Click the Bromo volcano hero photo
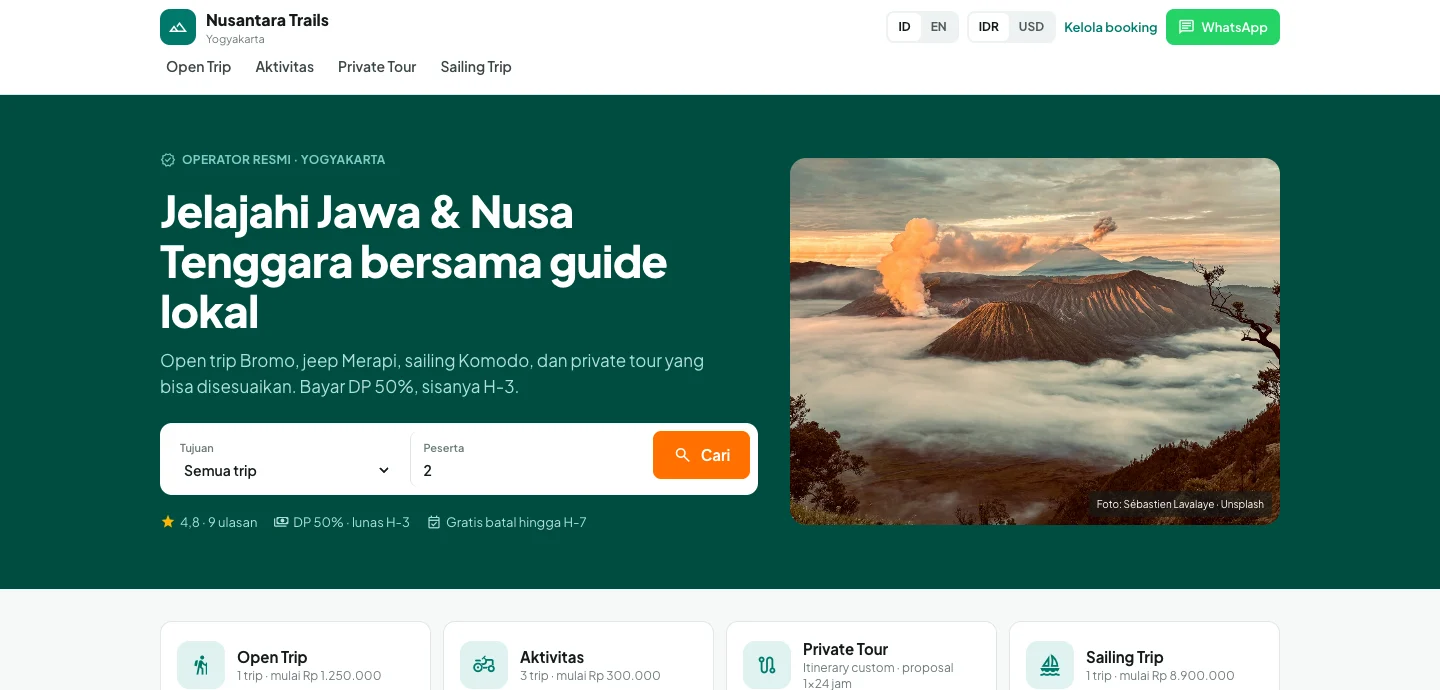 [x=1035, y=341]
